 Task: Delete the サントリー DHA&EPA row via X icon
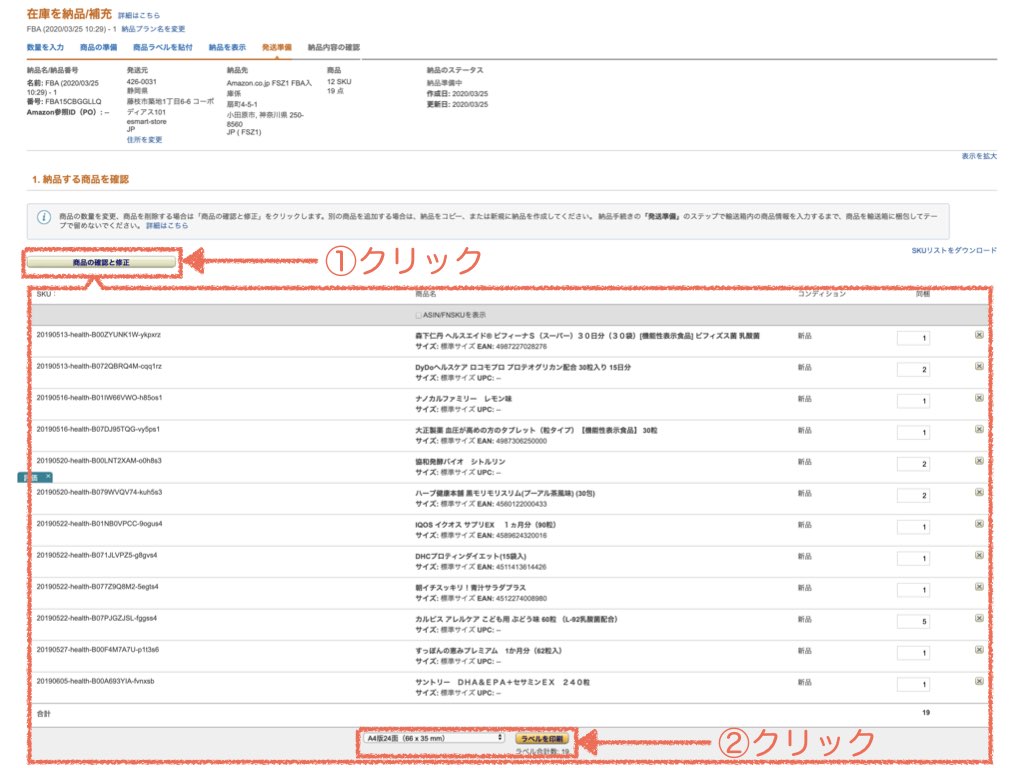point(979,681)
